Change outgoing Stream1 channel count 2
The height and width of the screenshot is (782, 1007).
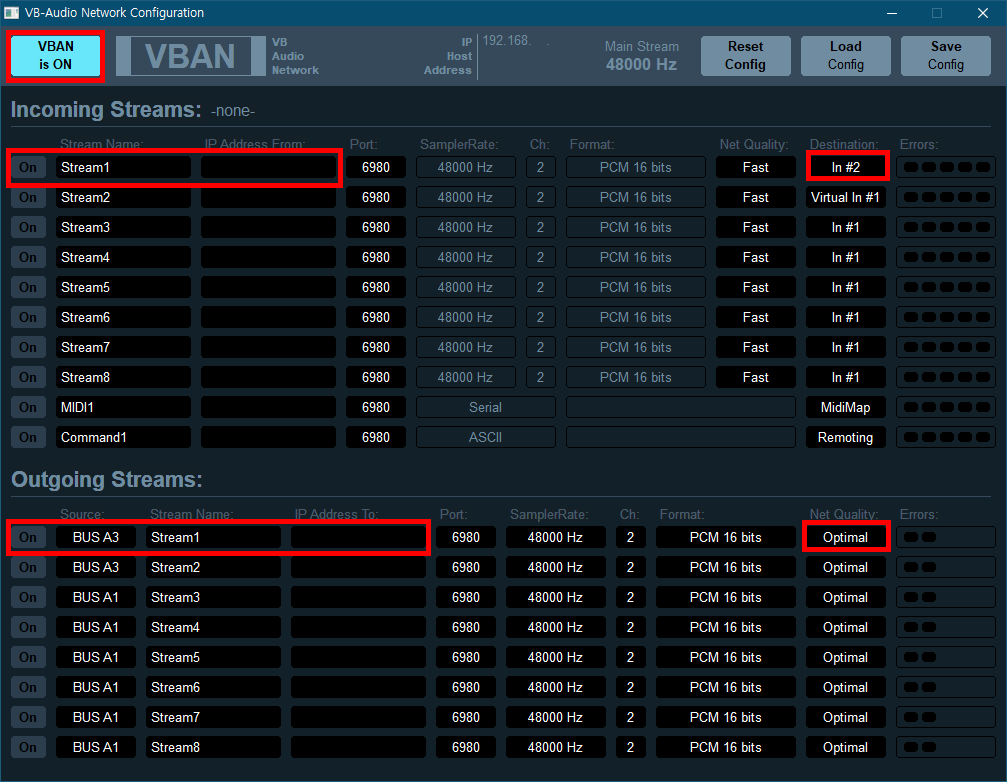[631, 537]
